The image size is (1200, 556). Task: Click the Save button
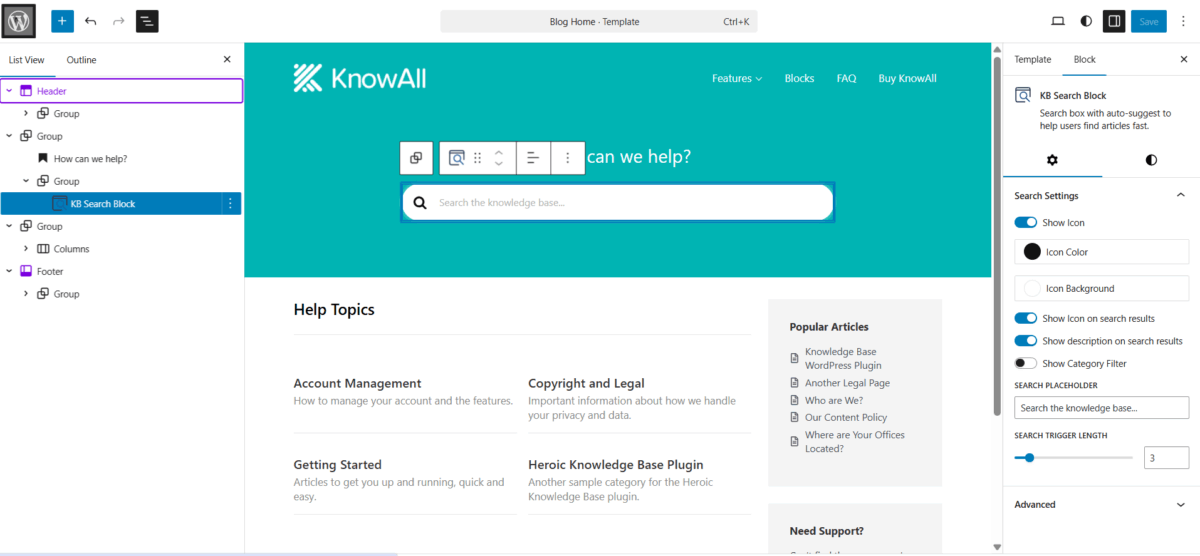(x=1149, y=21)
